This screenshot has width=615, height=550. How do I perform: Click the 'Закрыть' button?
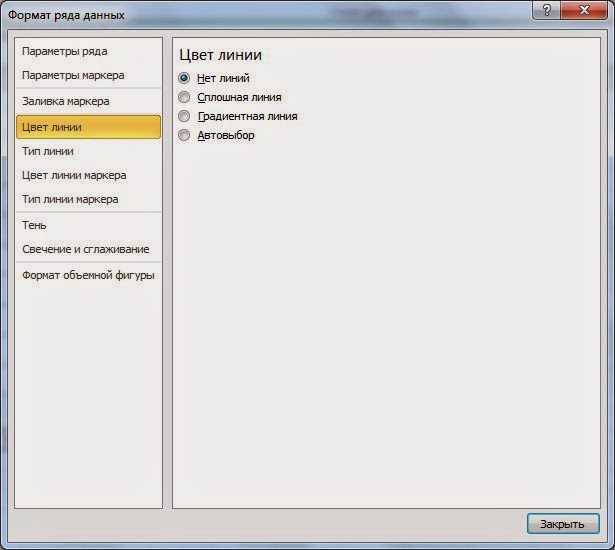click(563, 524)
